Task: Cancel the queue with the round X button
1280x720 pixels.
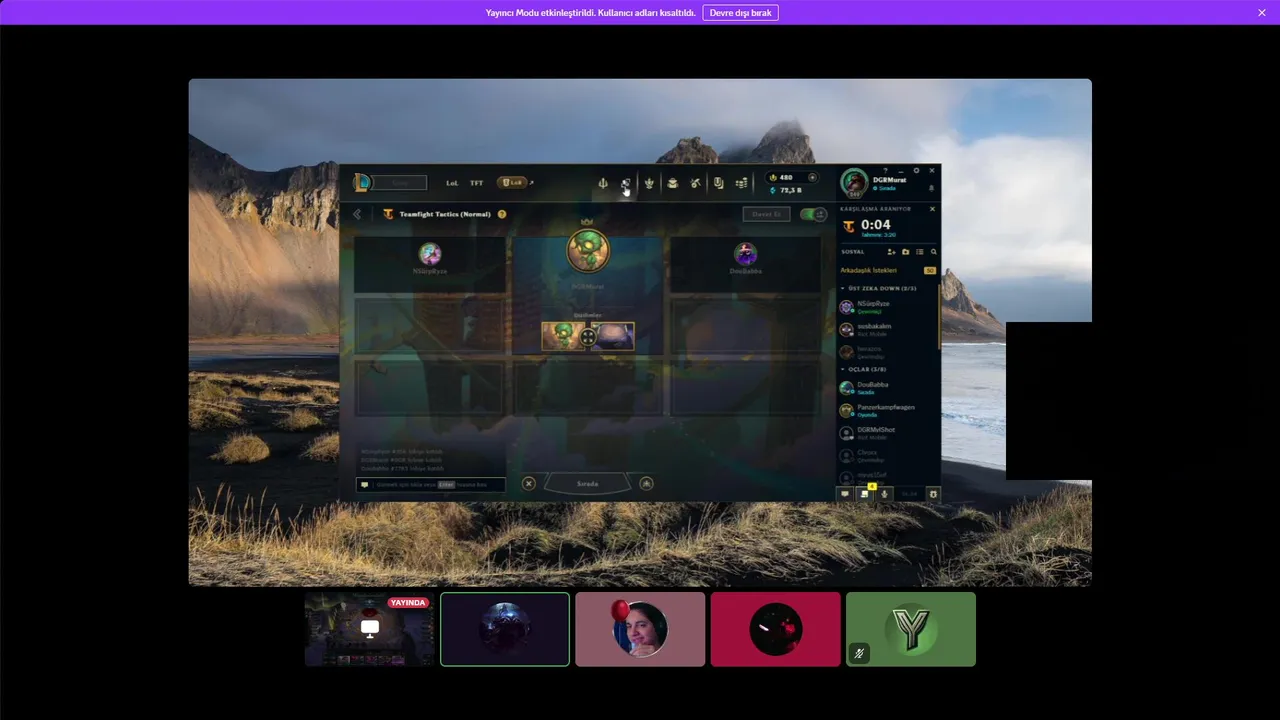Action: [529, 484]
